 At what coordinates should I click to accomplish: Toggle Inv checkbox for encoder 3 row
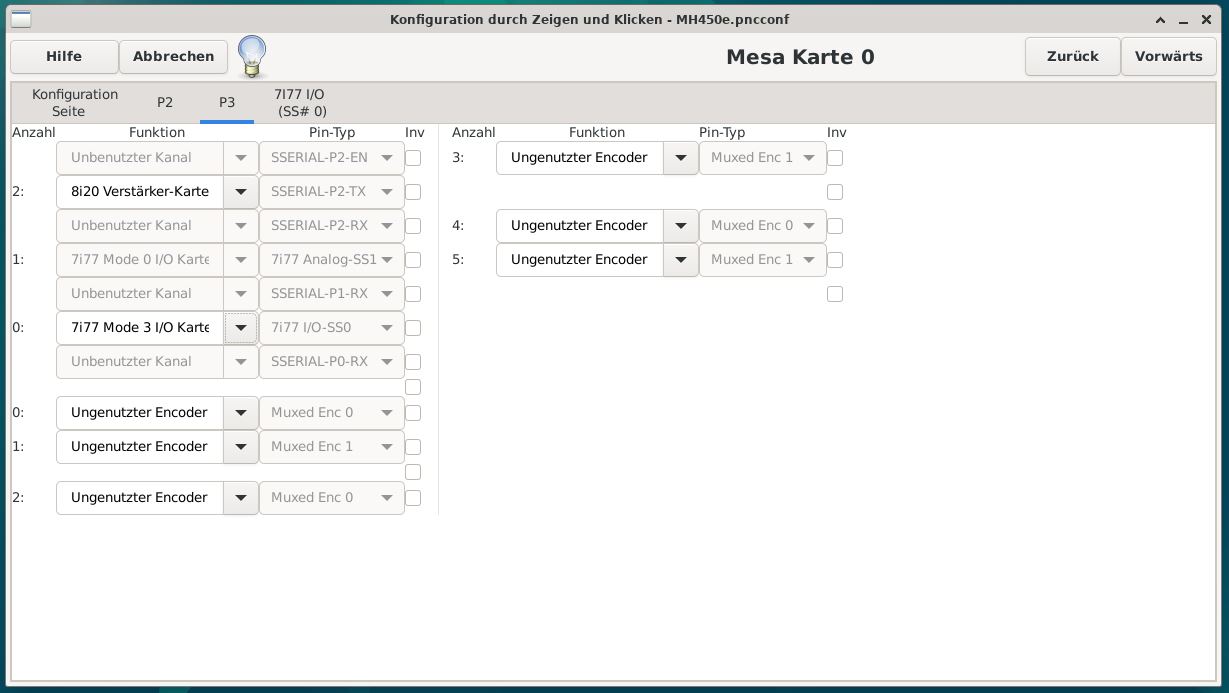click(835, 158)
